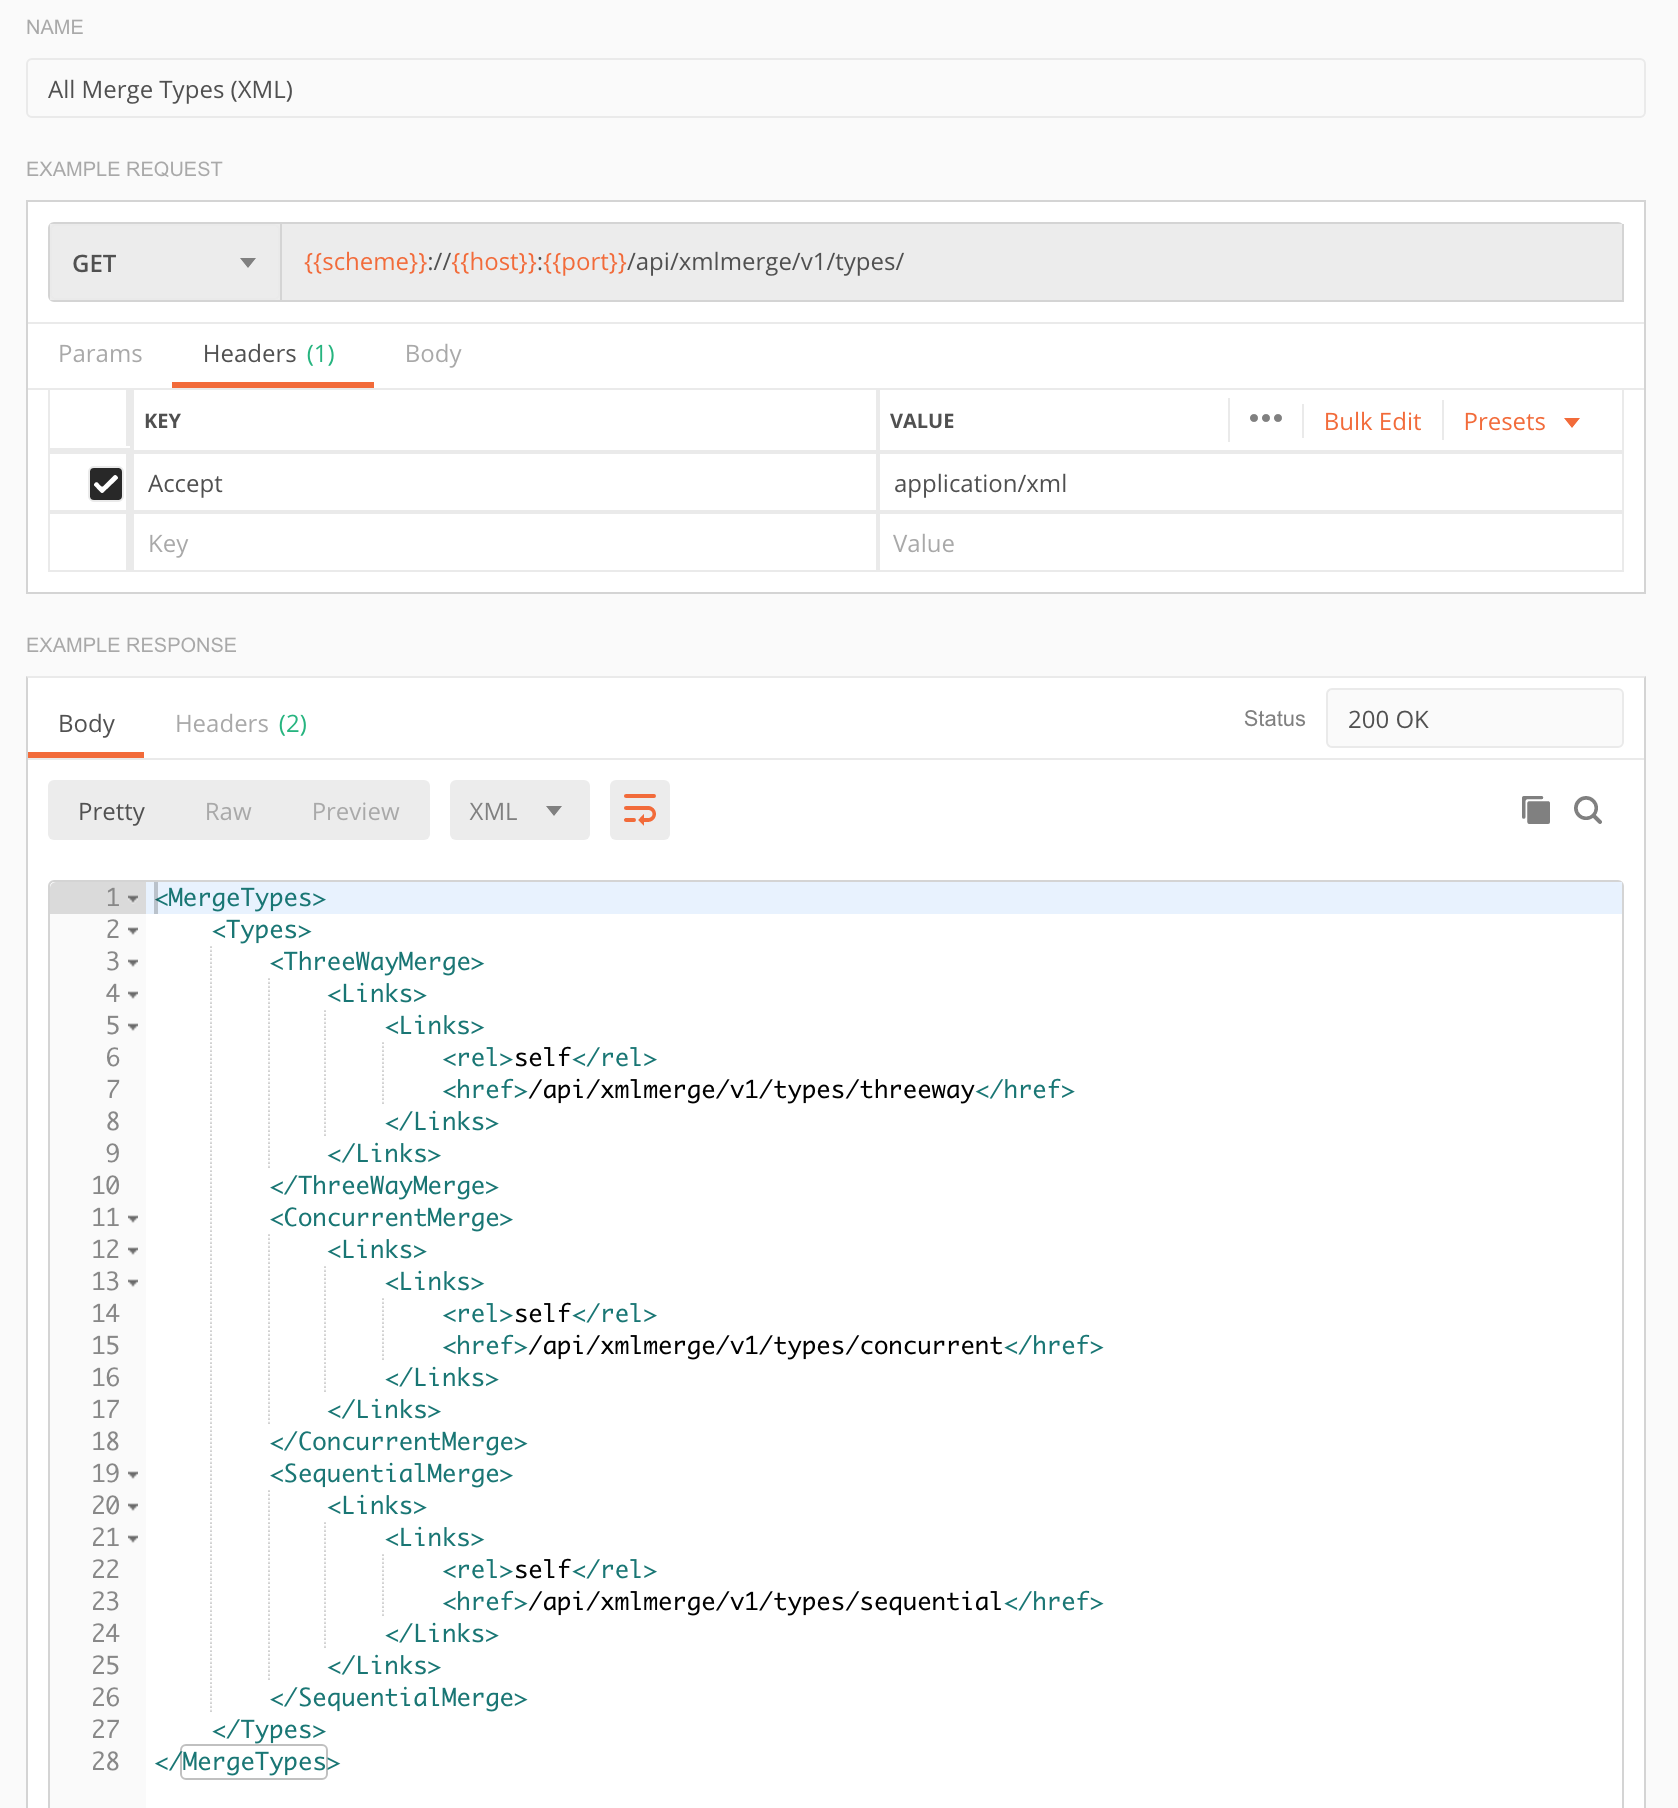Screen dimensions: 1678x1808
Task: Fold the ConcurrentMerge node on line 11
Action: 133,1219
